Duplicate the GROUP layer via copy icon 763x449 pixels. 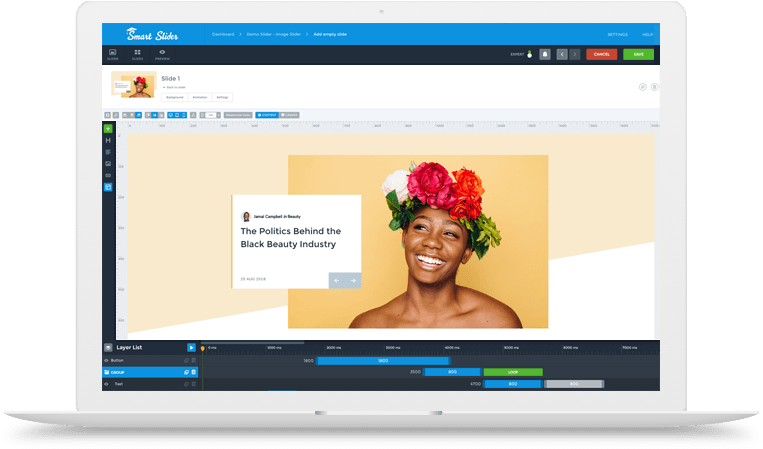pos(186,372)
